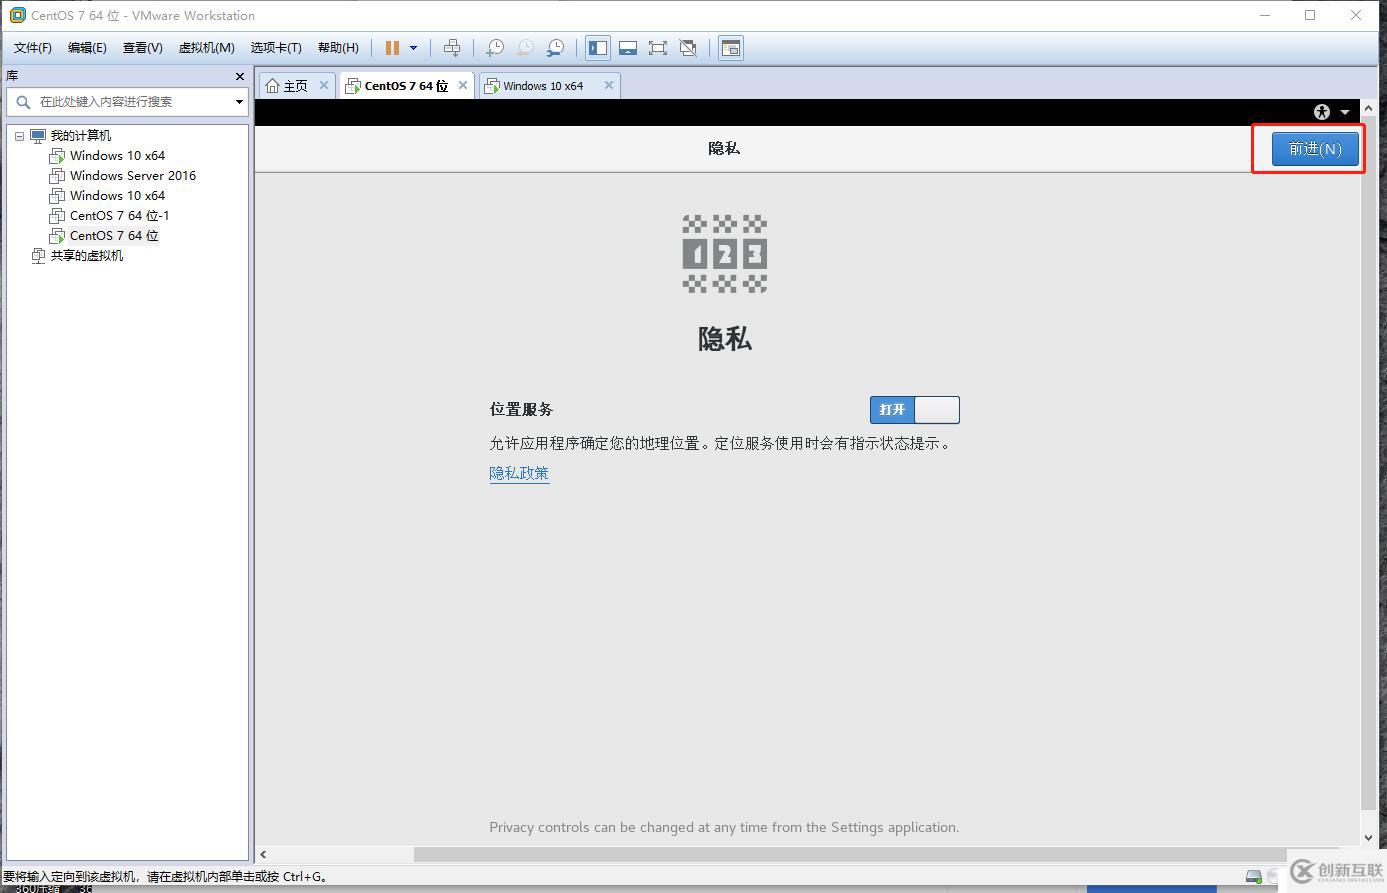Open the library search dropdown arrow
Screen dimensions: 1387x893
tap(239, 101)
